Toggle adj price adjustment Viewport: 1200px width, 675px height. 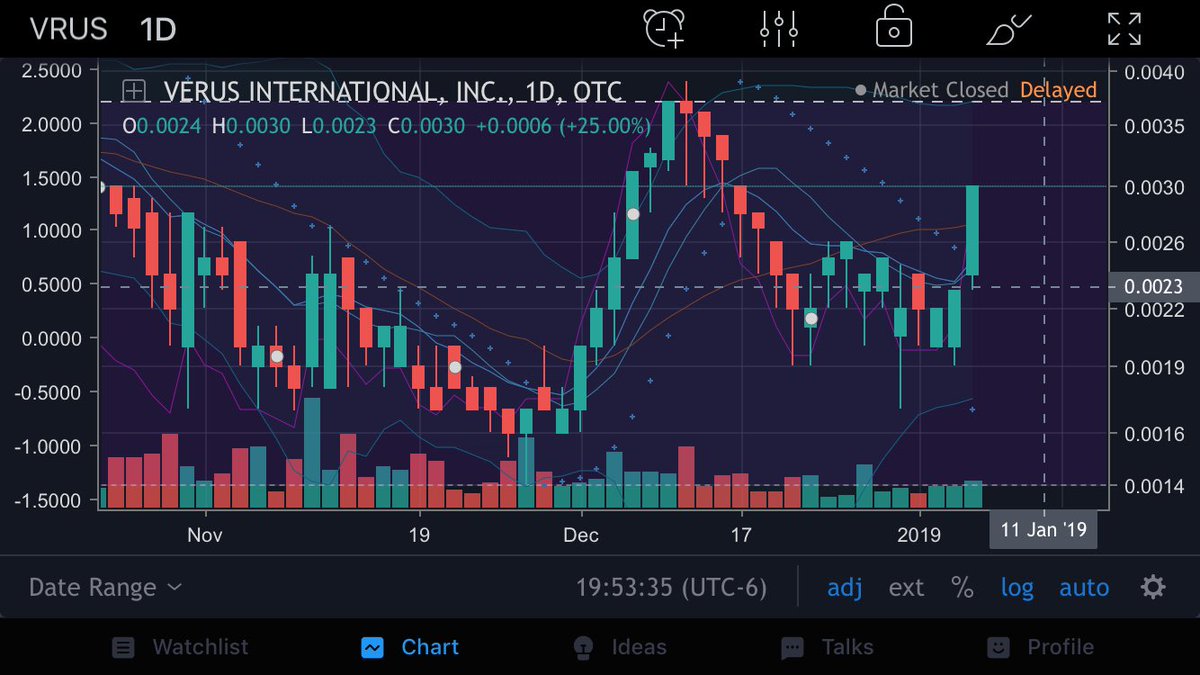coord(845,587)
